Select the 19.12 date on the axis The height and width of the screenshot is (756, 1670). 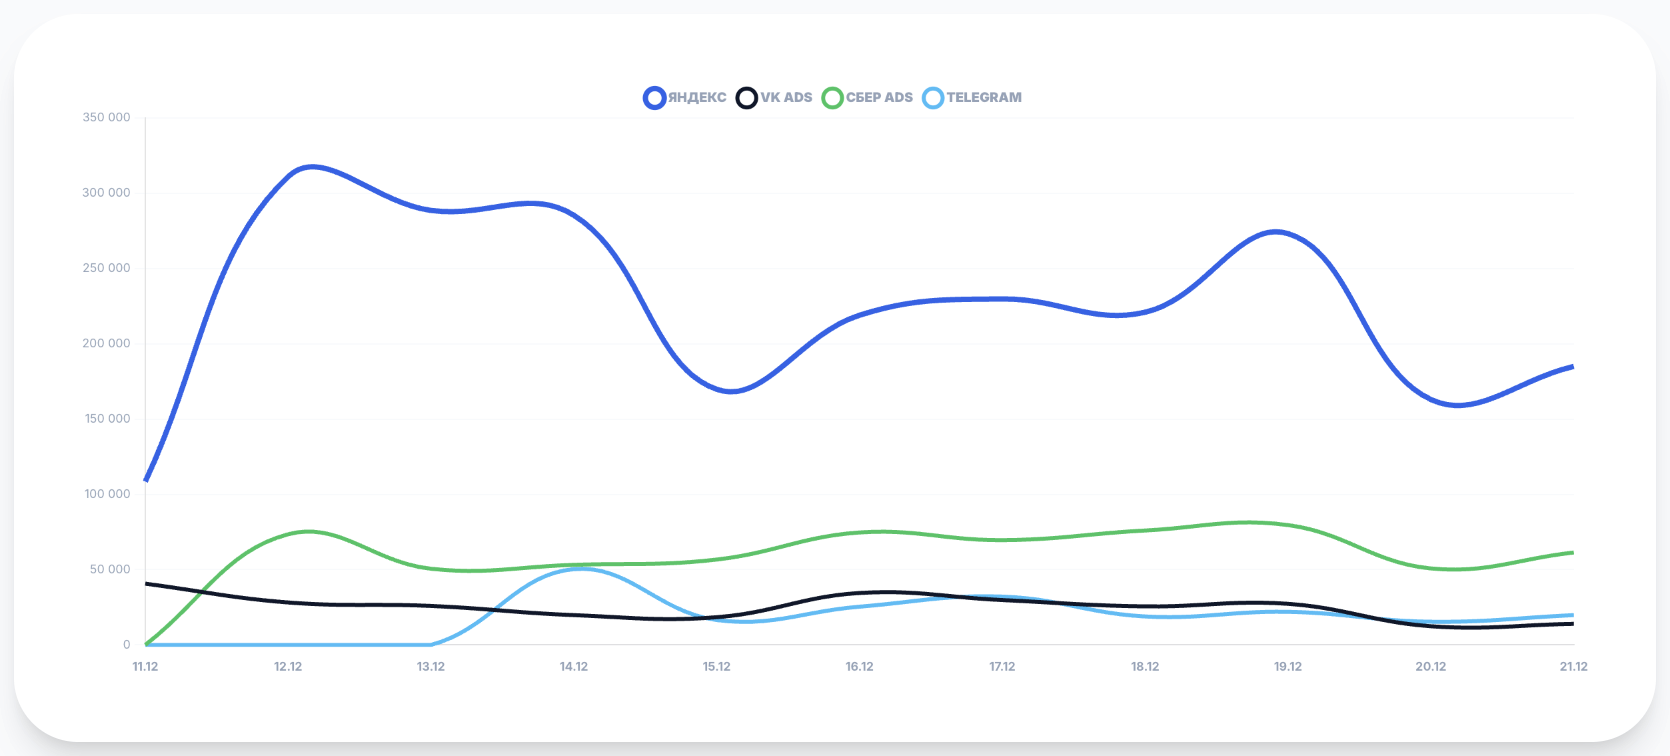coord(1288,667)
